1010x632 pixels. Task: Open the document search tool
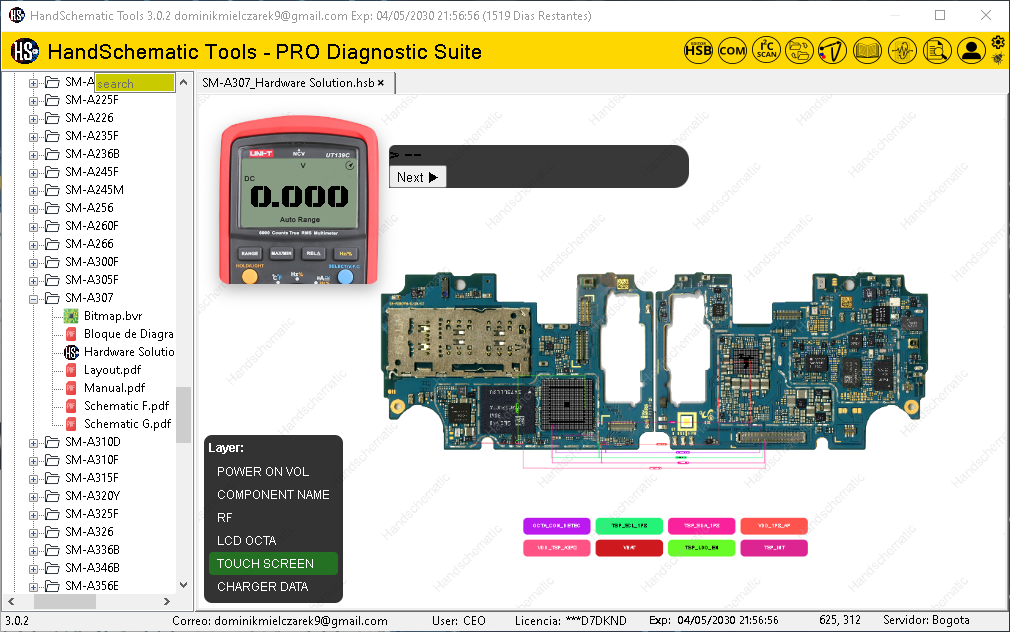coord(937,50)
